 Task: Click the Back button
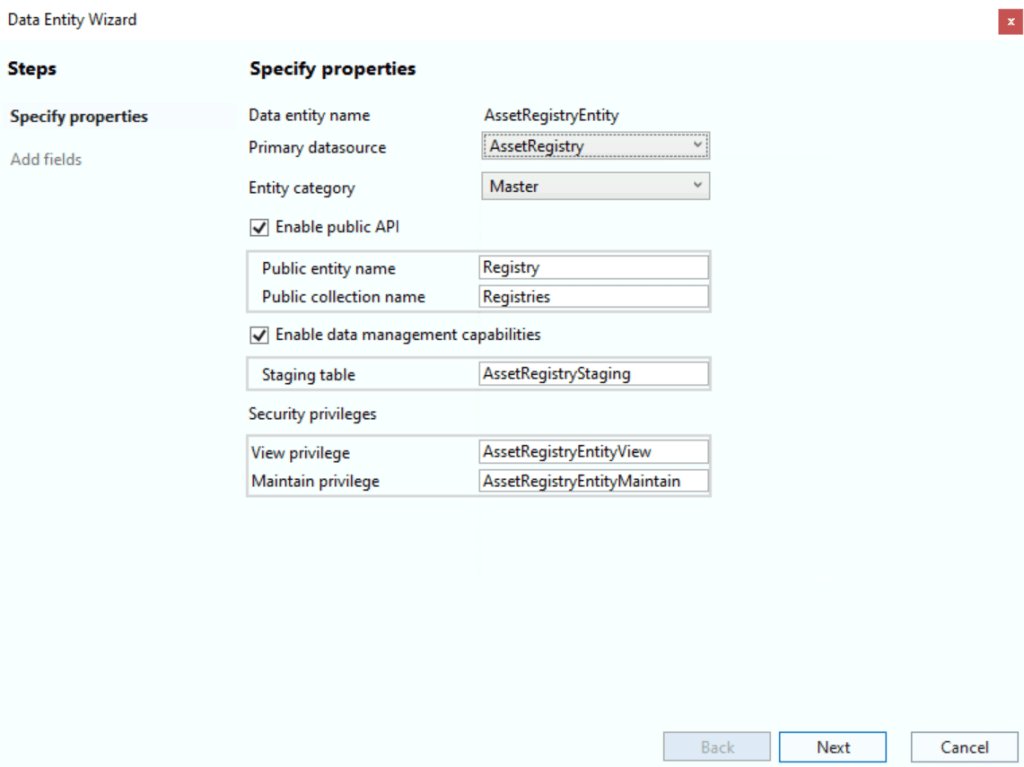coord(717,747)
